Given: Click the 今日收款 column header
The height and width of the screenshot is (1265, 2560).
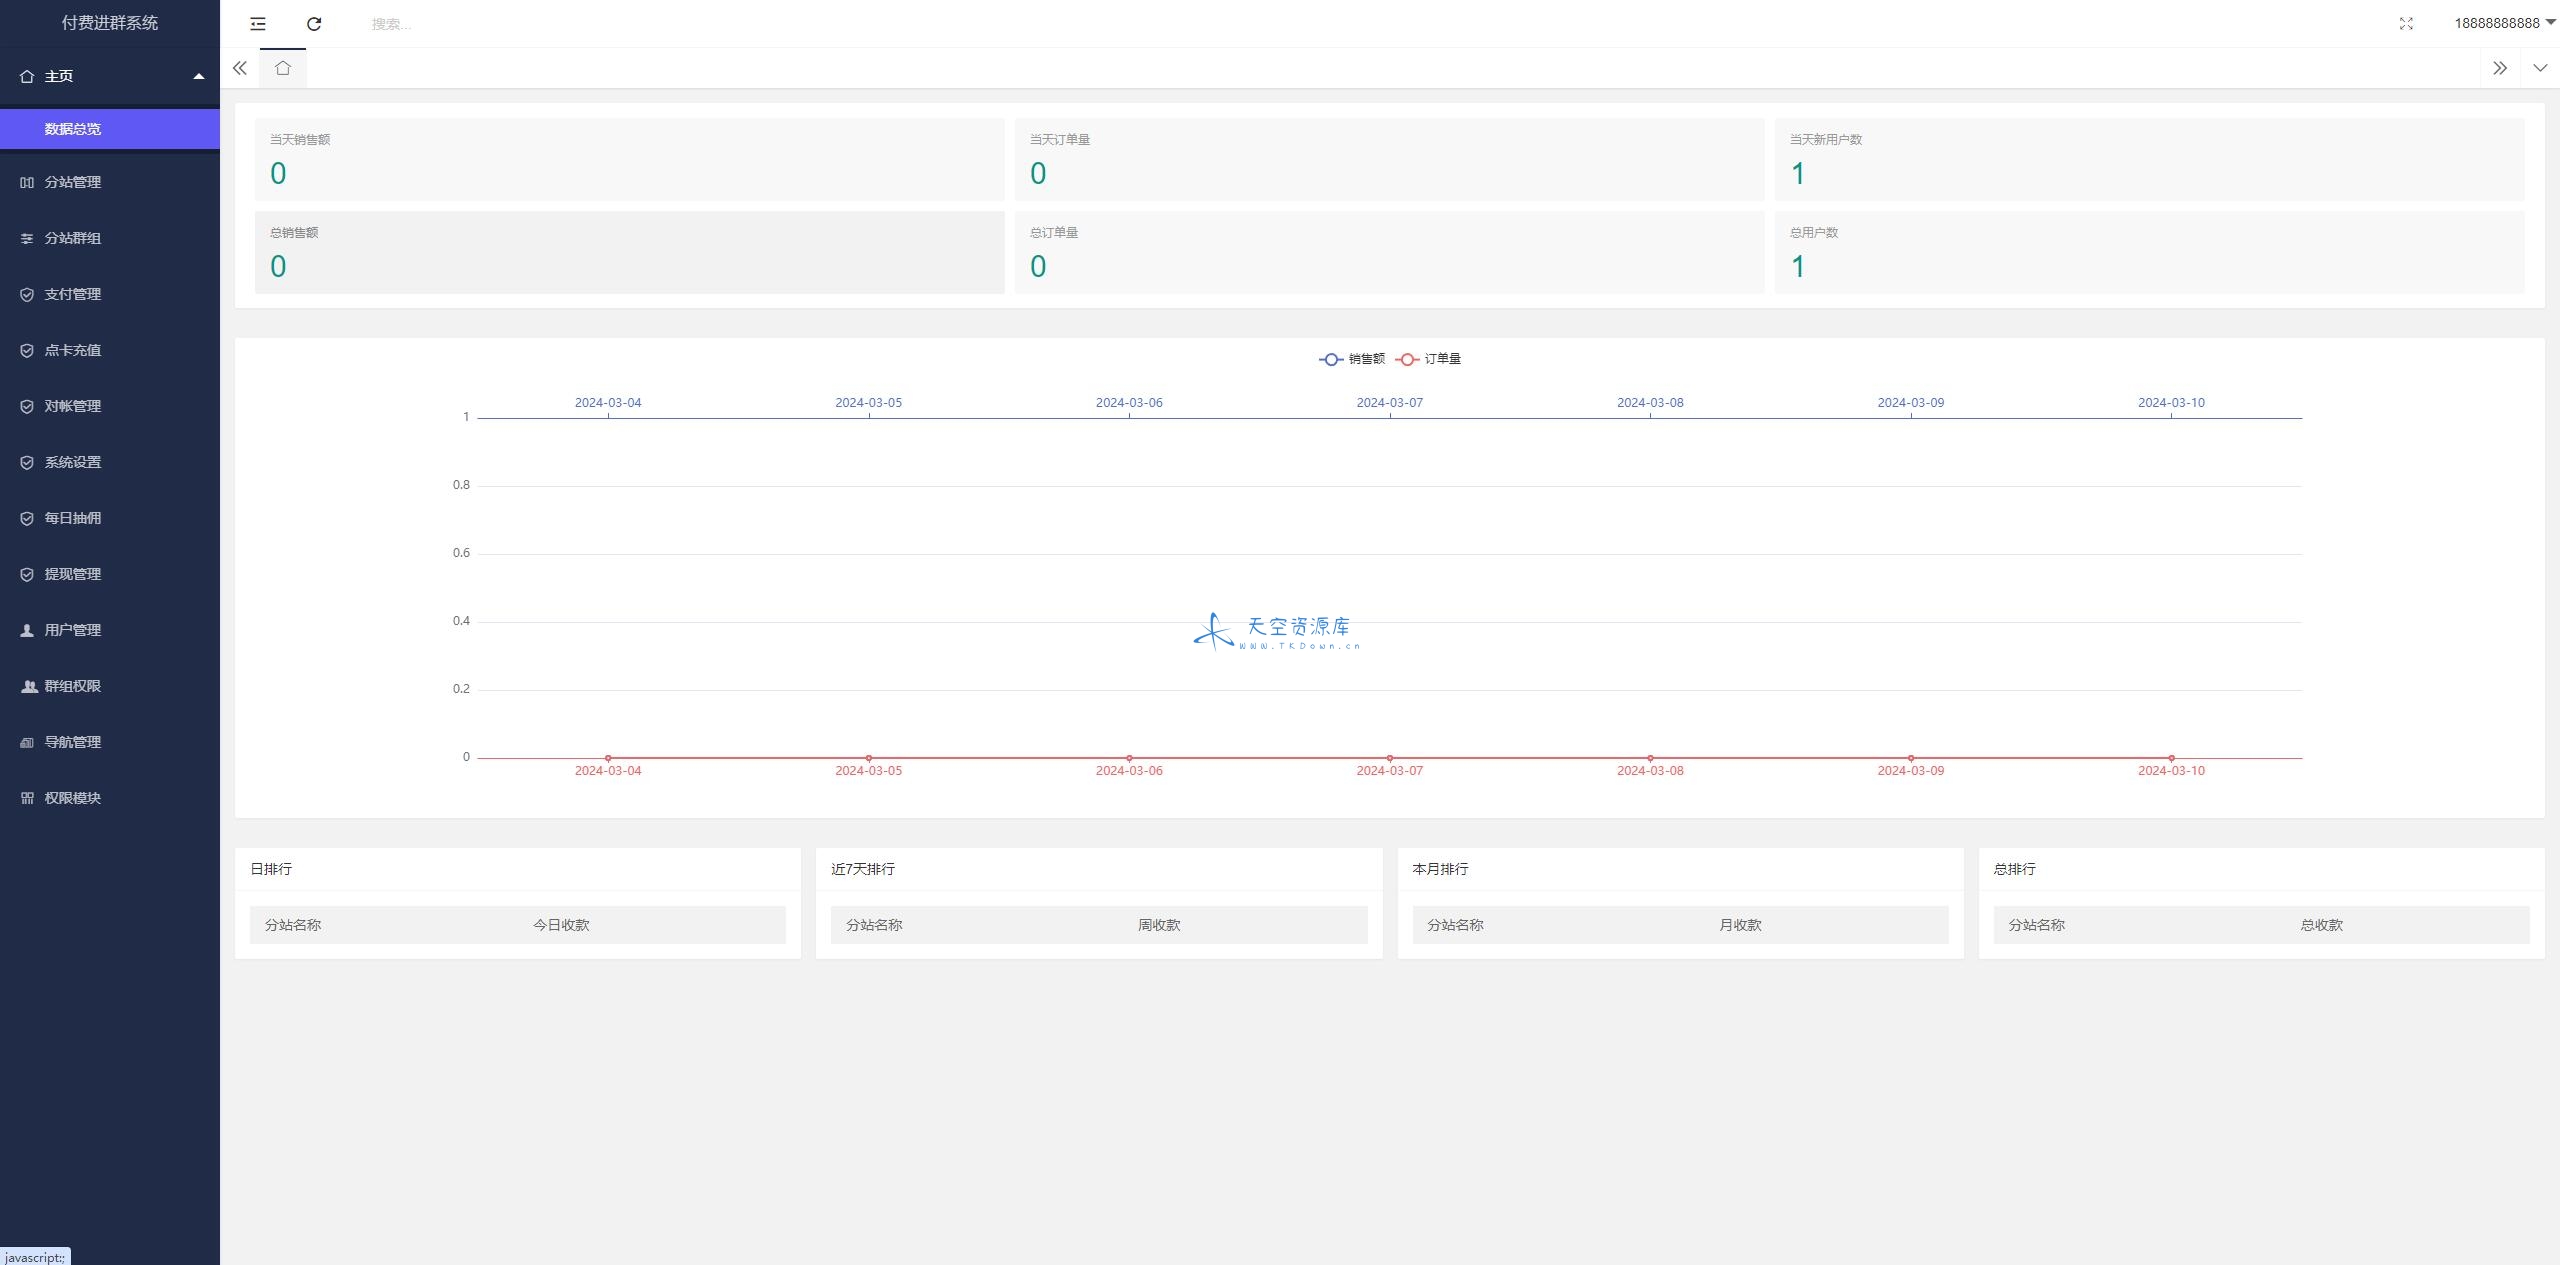Looking at the screenshot, I should point(561,925).
